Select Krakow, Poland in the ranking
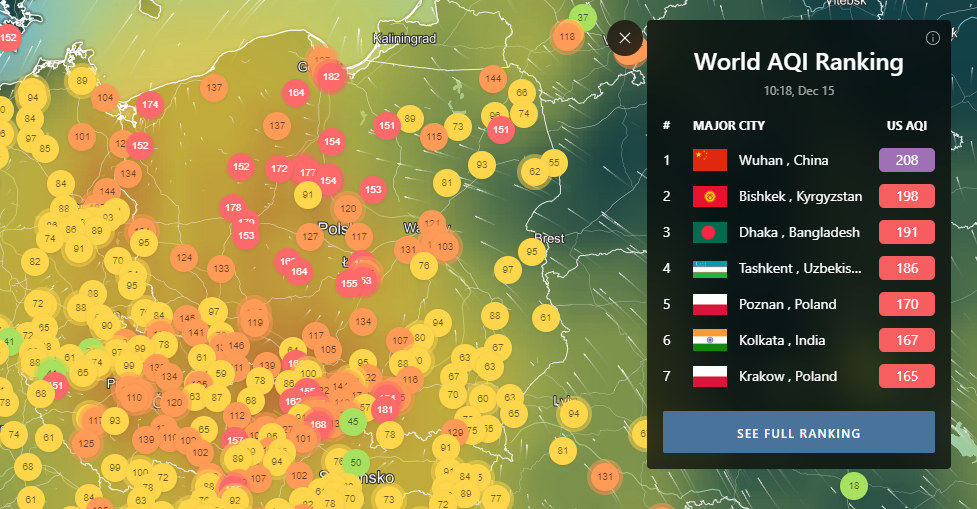977x509 pixels. 798,376
